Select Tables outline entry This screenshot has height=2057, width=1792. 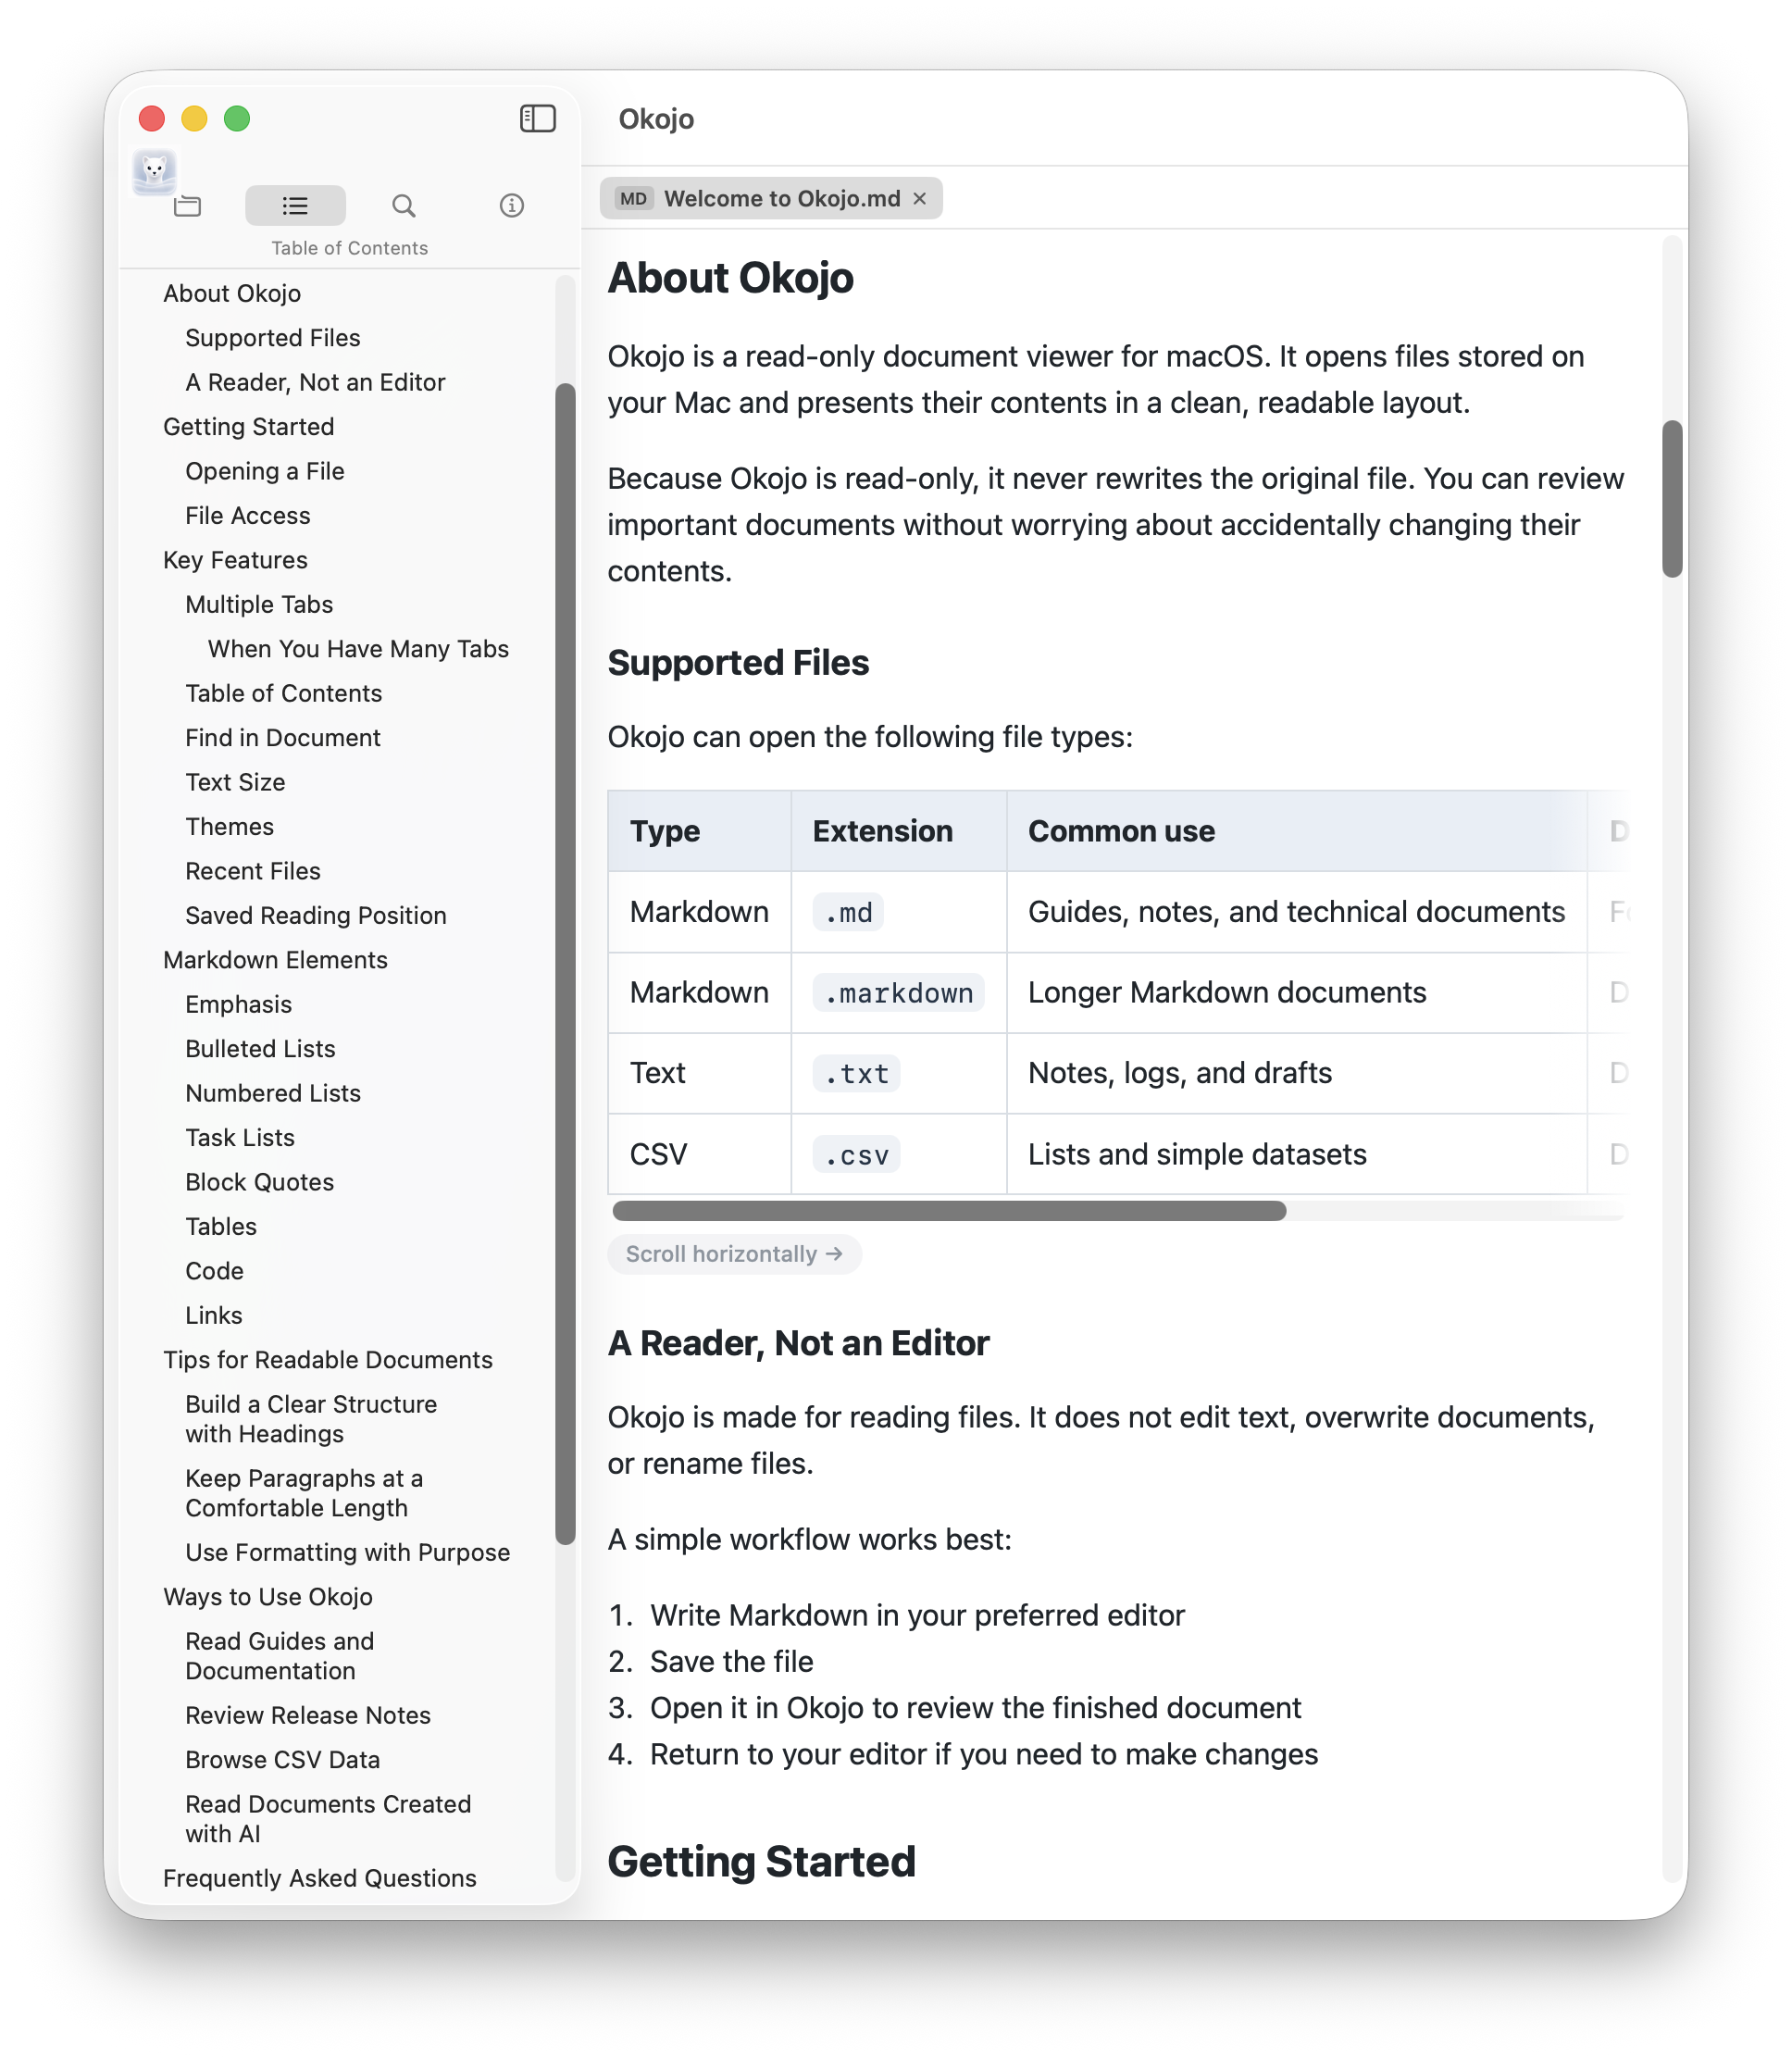coord(221,1227)
